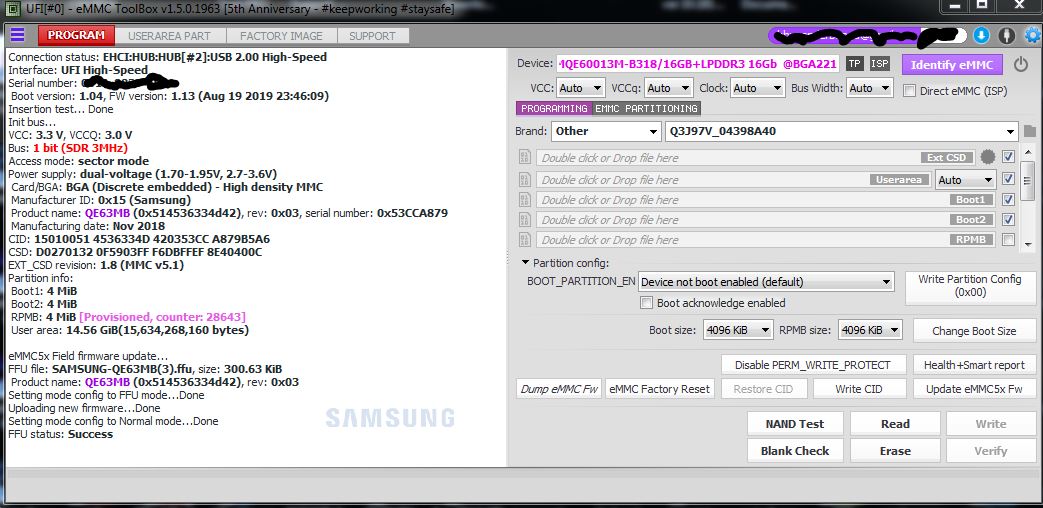
Task: Open the folder icon next to Q3J97V_04398A40
Action: tap(1030, 131)
